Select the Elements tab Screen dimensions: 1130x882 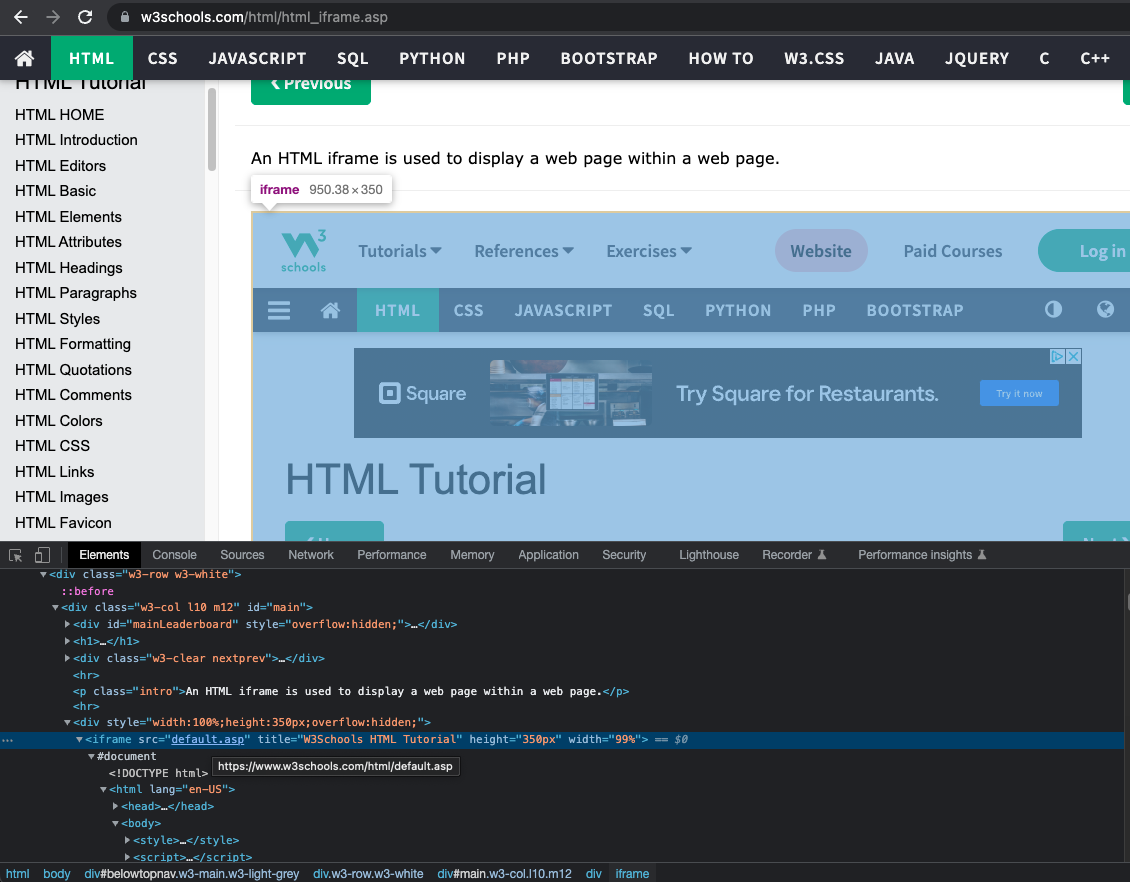[104, 555]
